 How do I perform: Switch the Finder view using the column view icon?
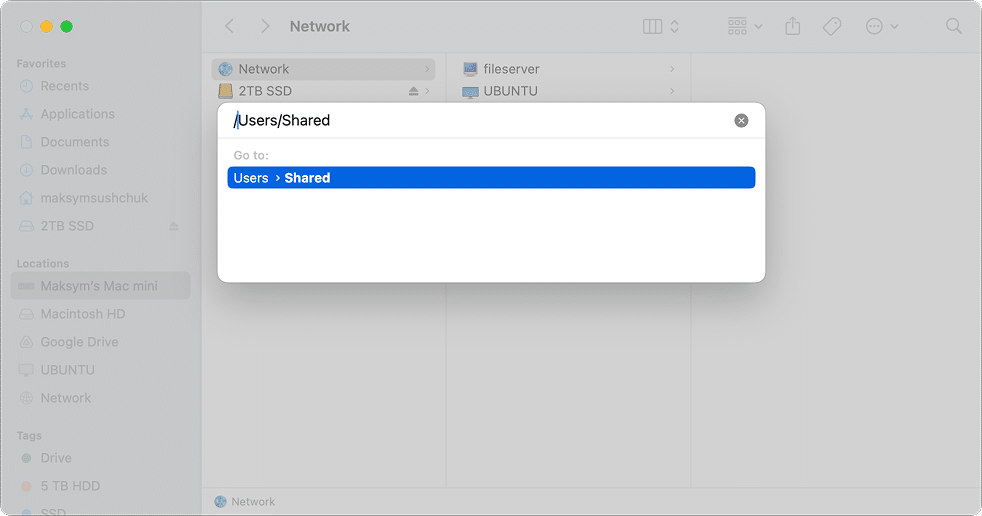click(x=652, y=26)
